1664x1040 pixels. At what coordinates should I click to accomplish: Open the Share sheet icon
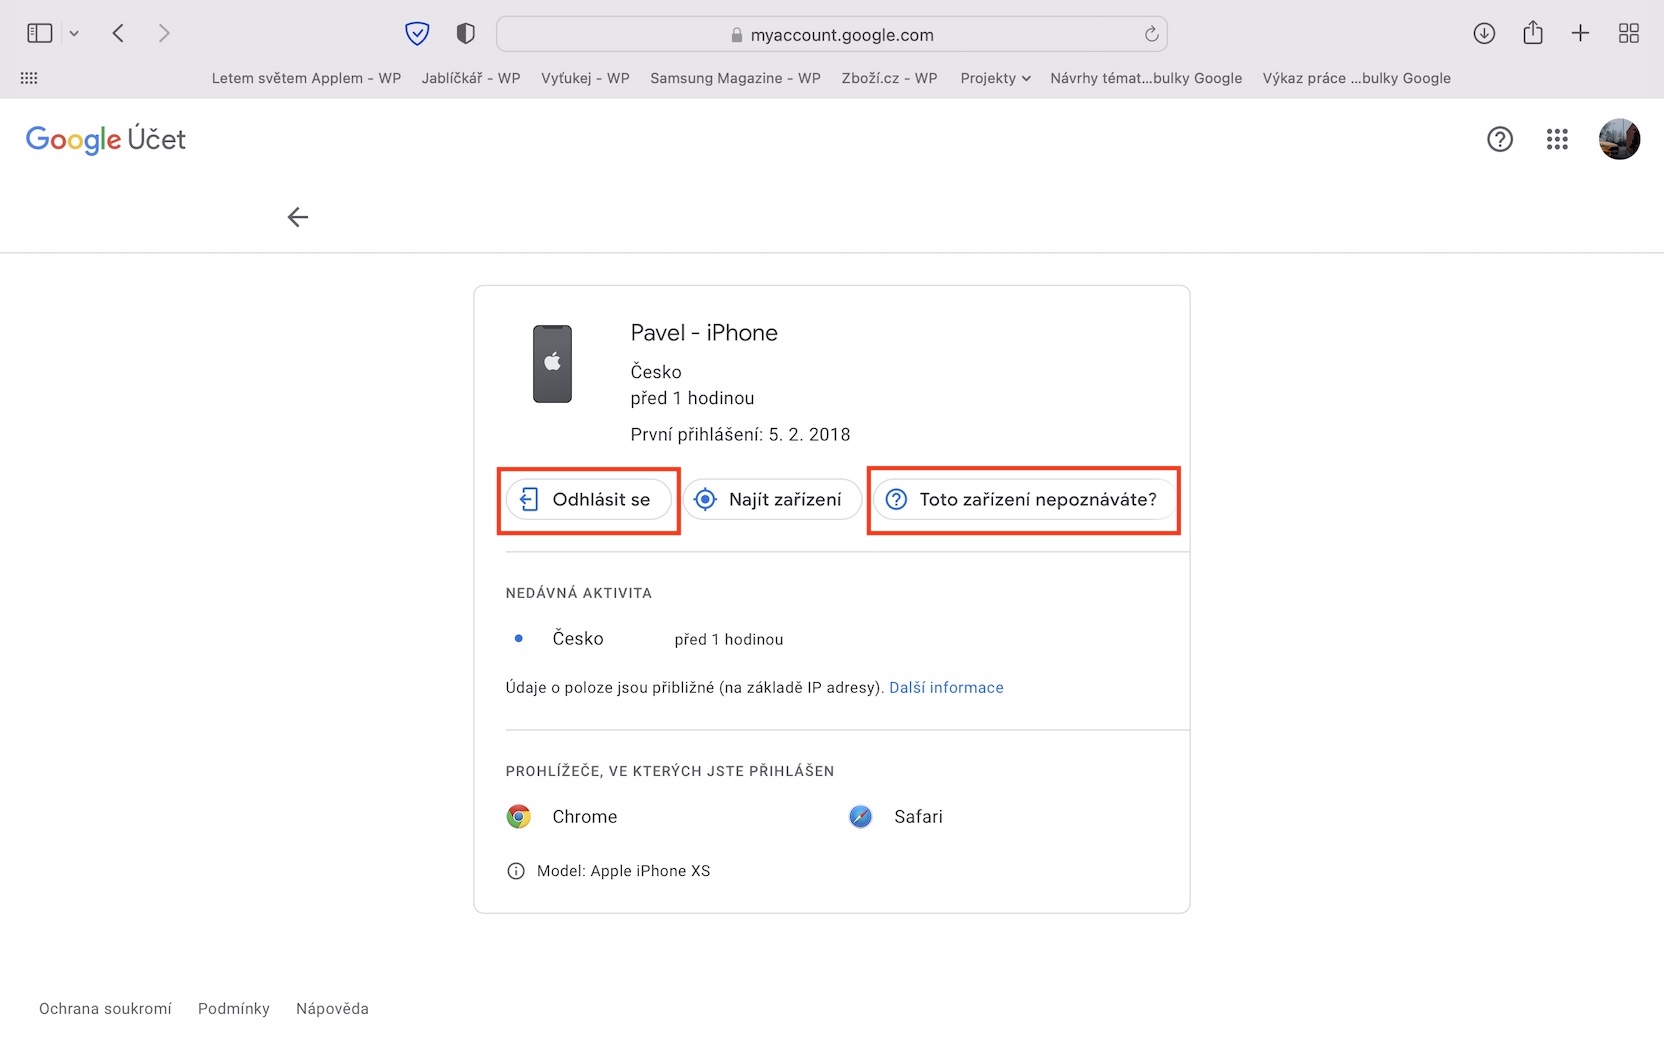point(1532,34)
